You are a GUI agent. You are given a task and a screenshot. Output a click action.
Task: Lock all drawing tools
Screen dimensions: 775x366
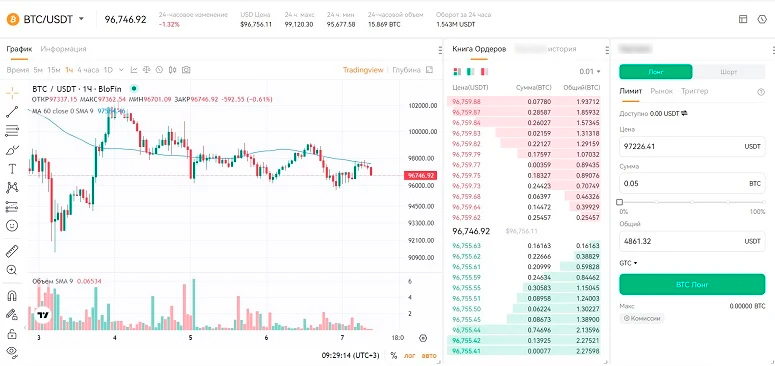click(x=12, y=333)
